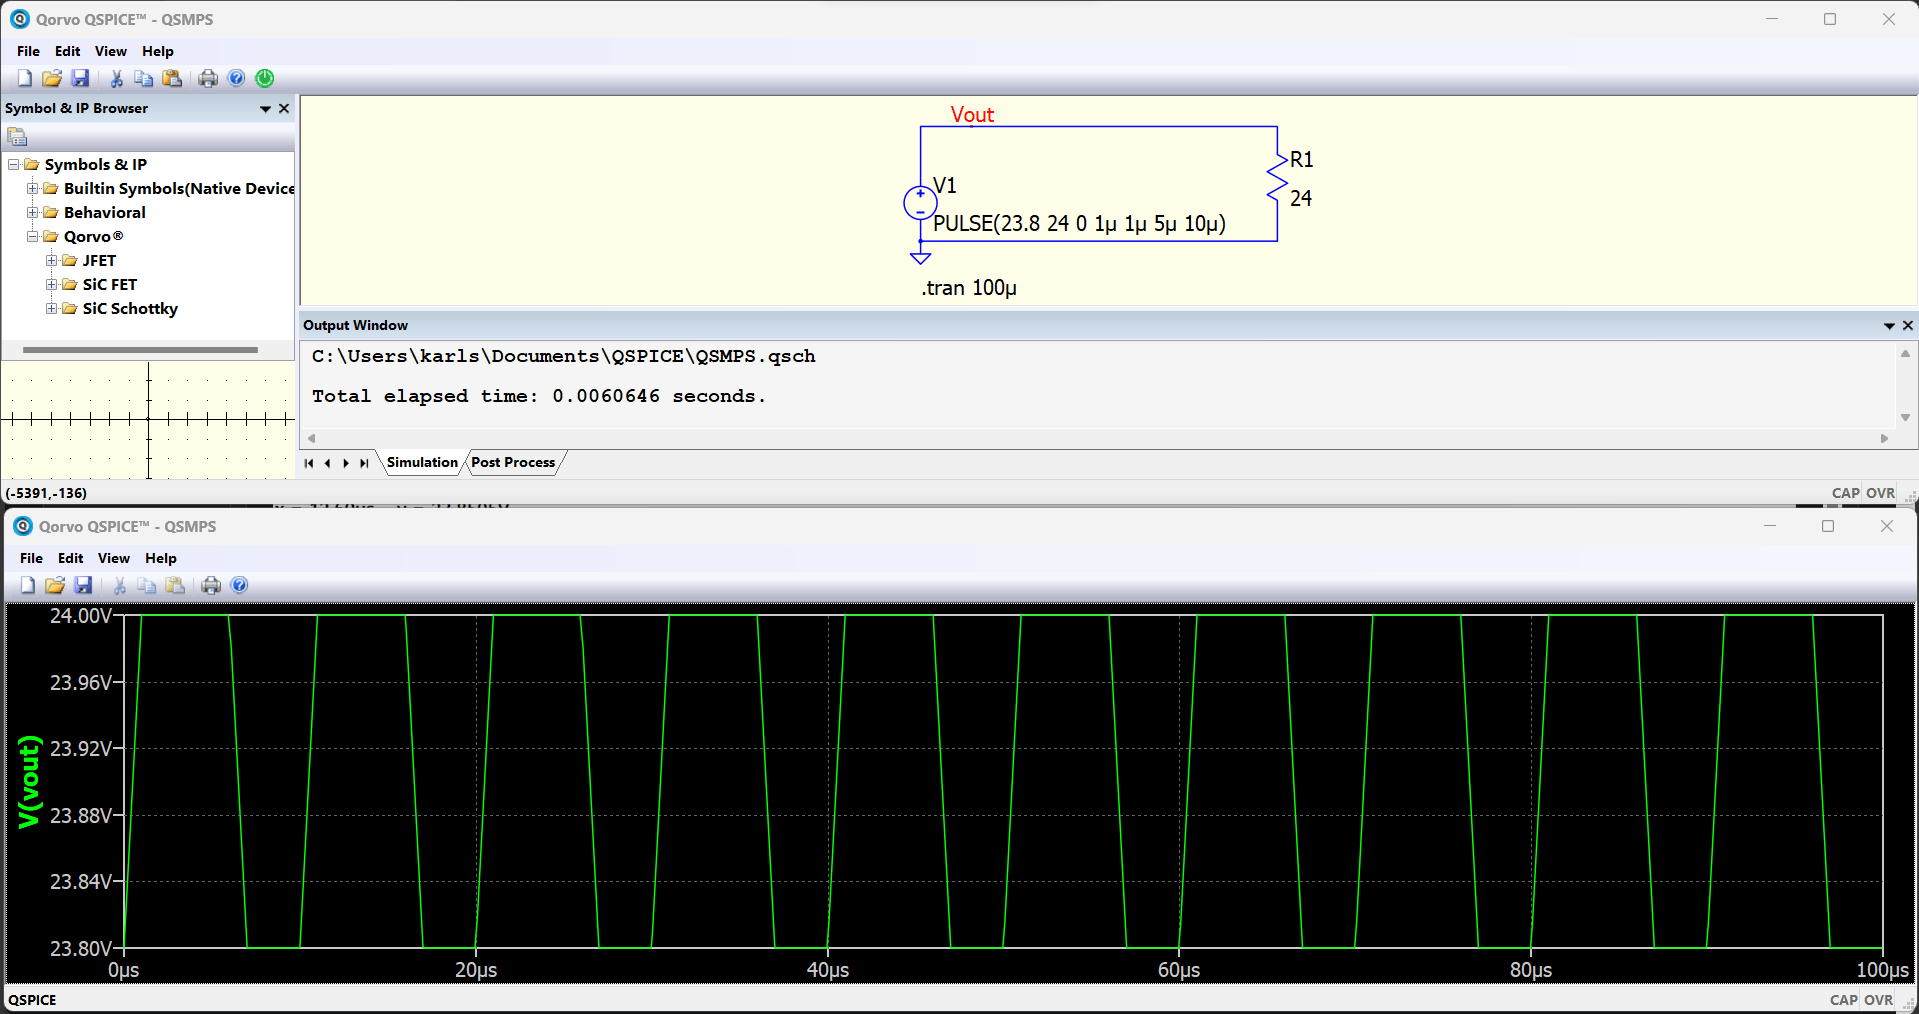Click Paste icon in schematic window toolbar
This screenshot has width=1919, height=1014.
pyautogui.click(x=172, y=78)
